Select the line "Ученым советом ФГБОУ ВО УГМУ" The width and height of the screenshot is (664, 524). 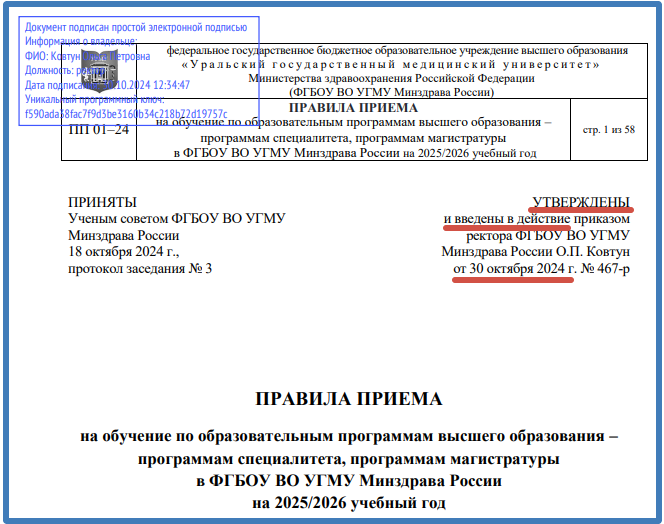click(x=177, y=219)
